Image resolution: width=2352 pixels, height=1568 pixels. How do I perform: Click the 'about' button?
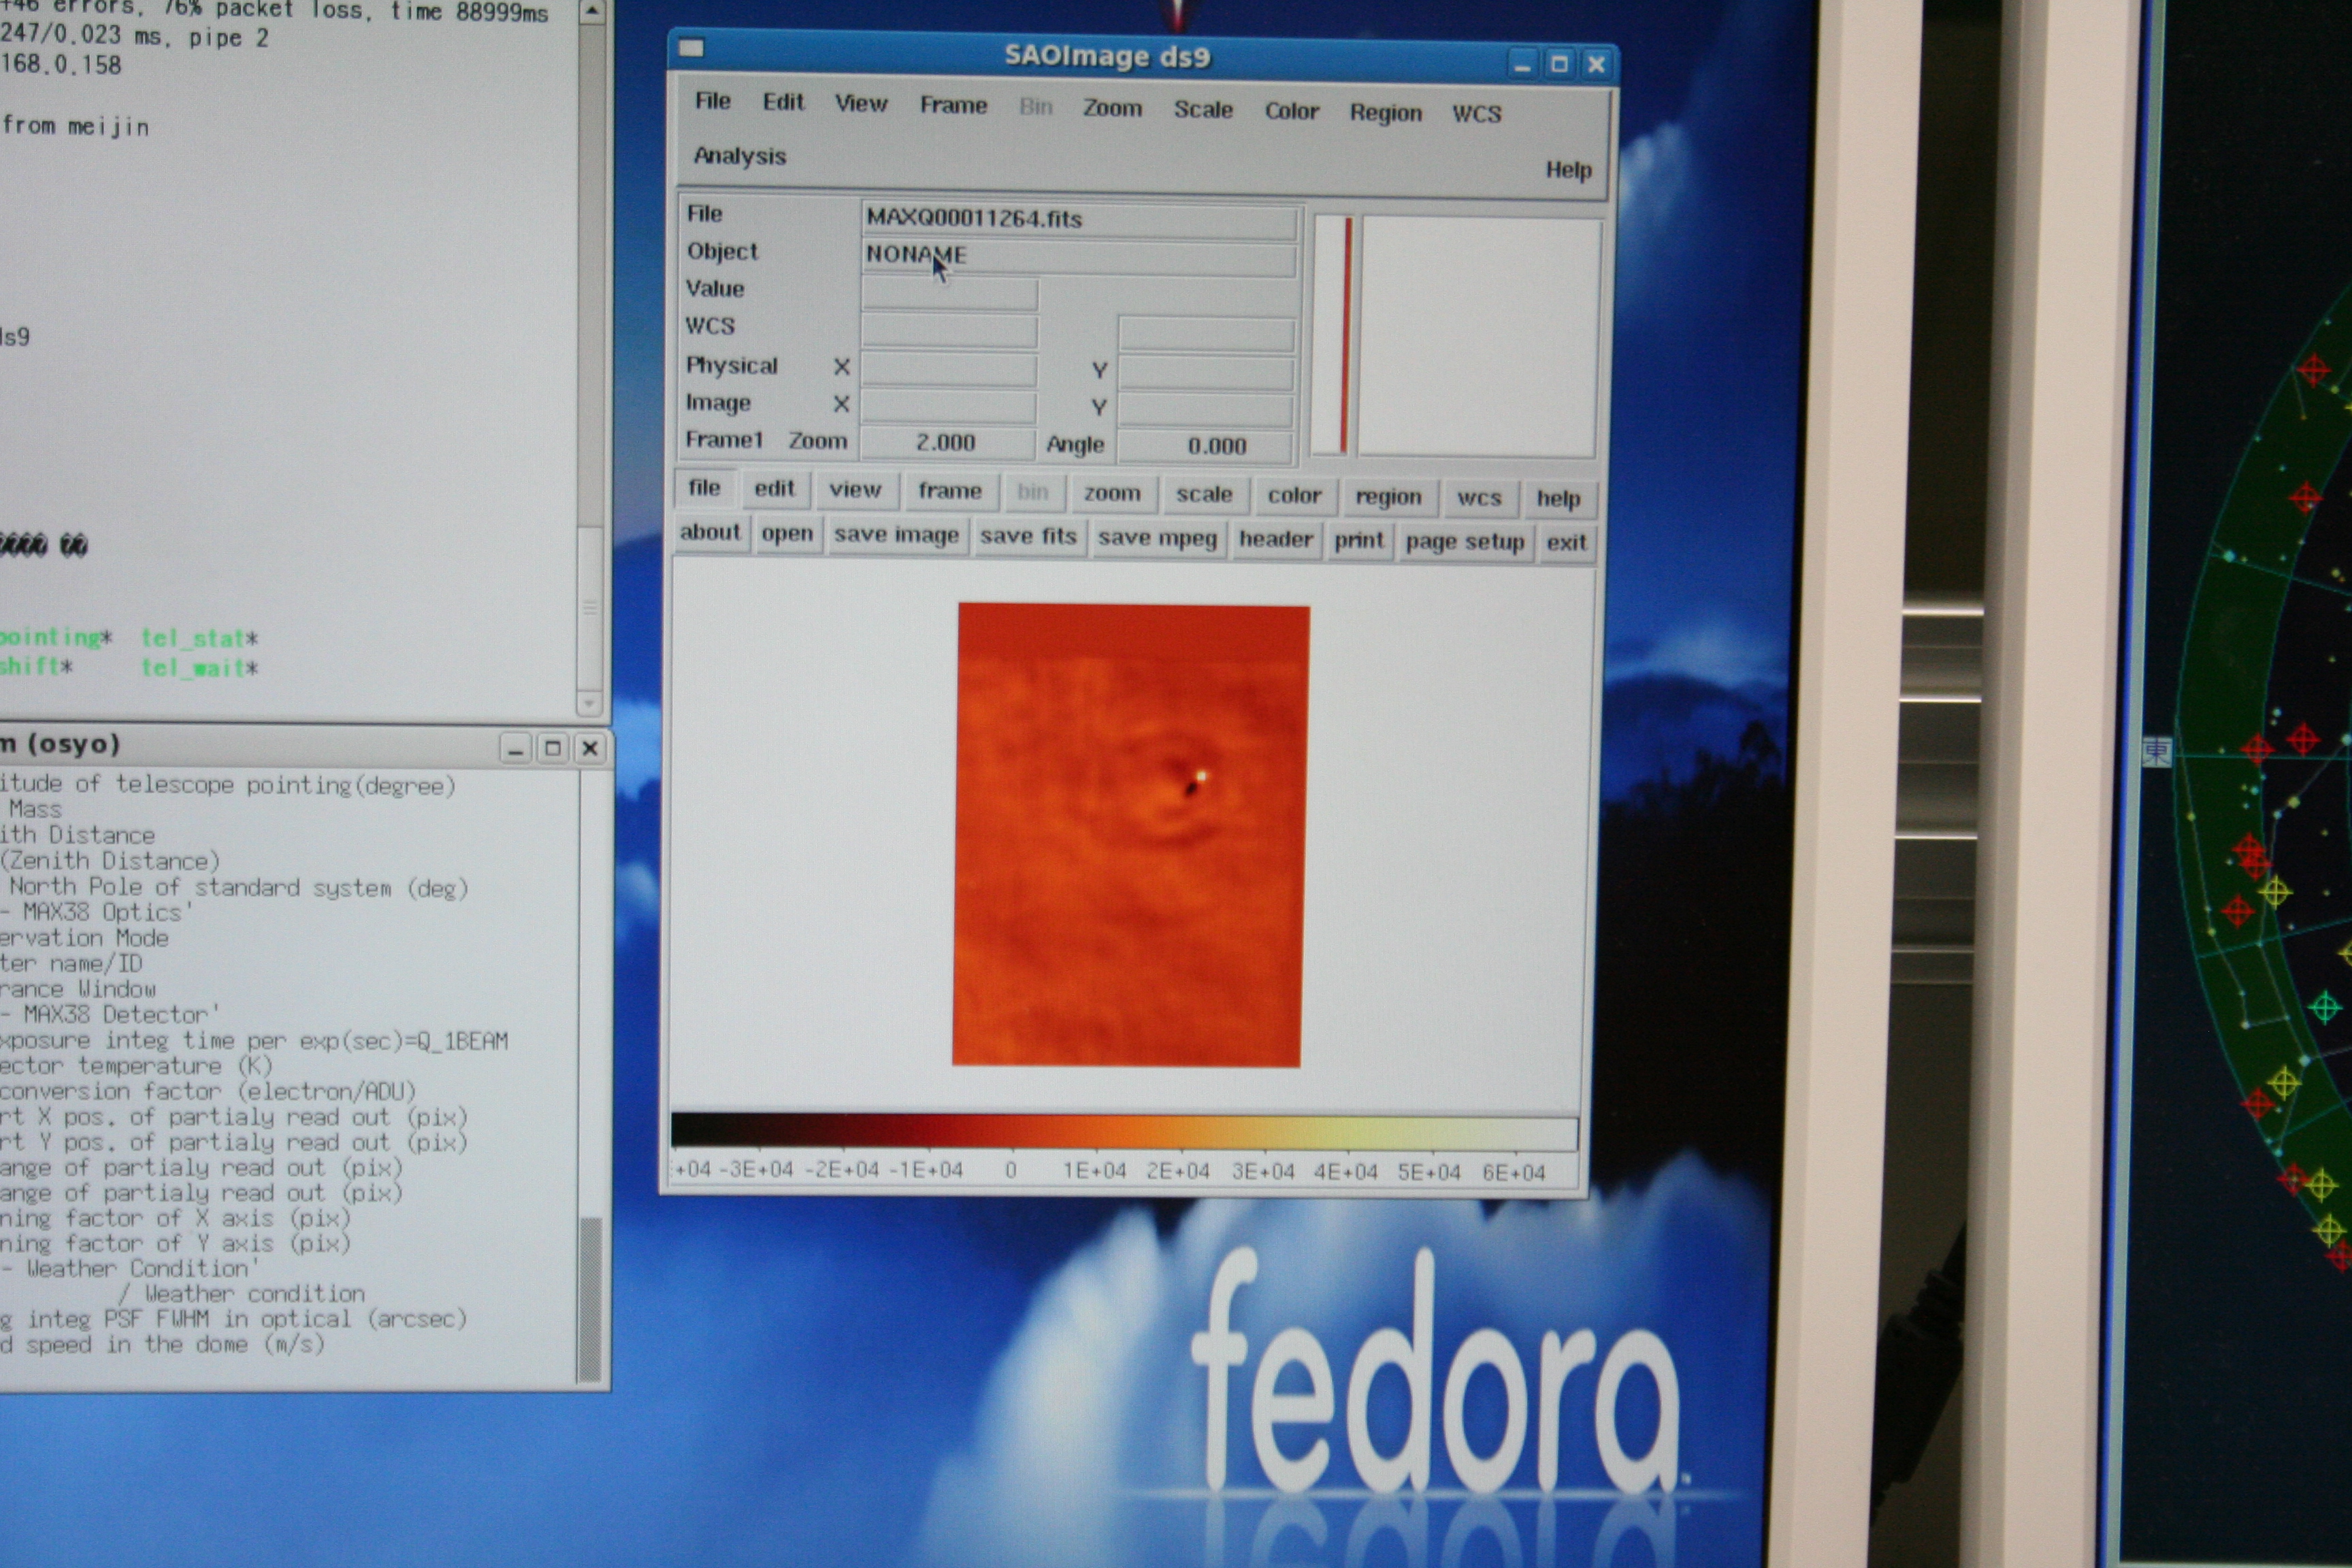click(x=710, y=532)
